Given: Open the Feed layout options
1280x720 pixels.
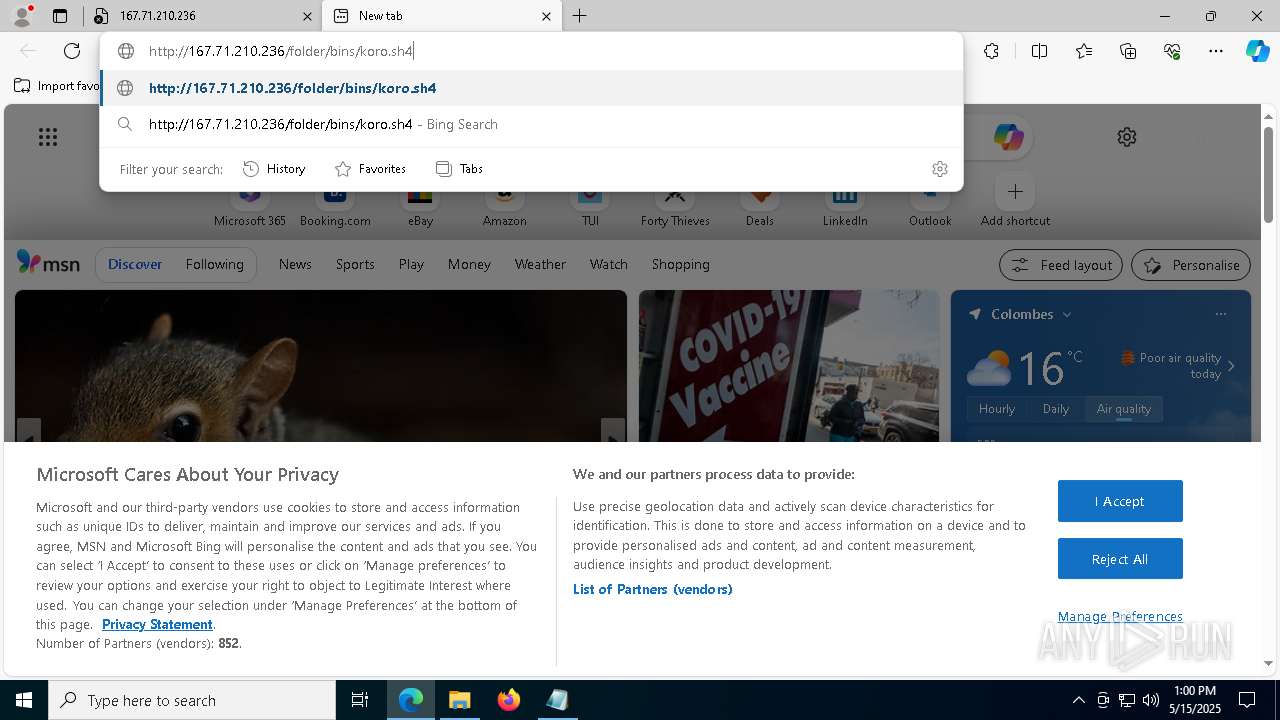Looking at the screenshot, I should (x=1061, y=265).
